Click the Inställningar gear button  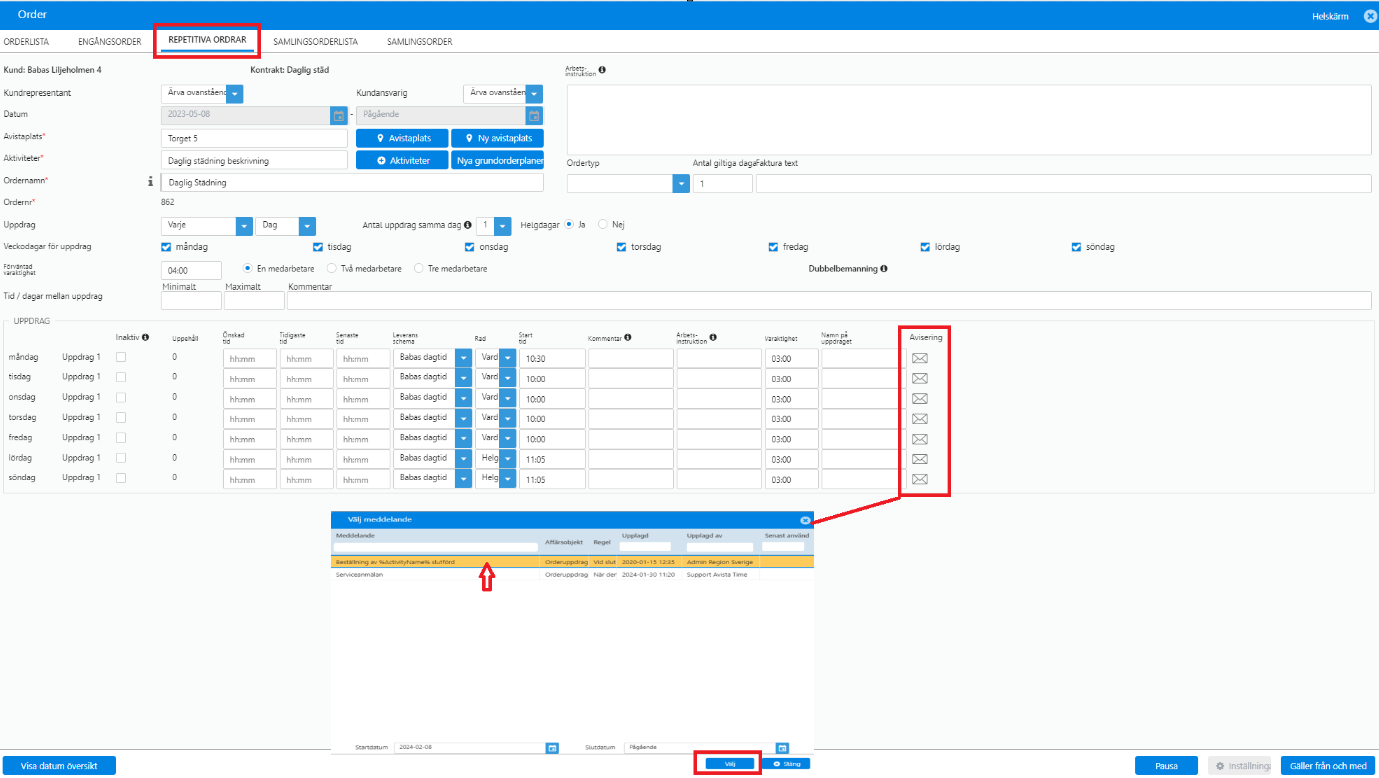[x=1240, y=766]
